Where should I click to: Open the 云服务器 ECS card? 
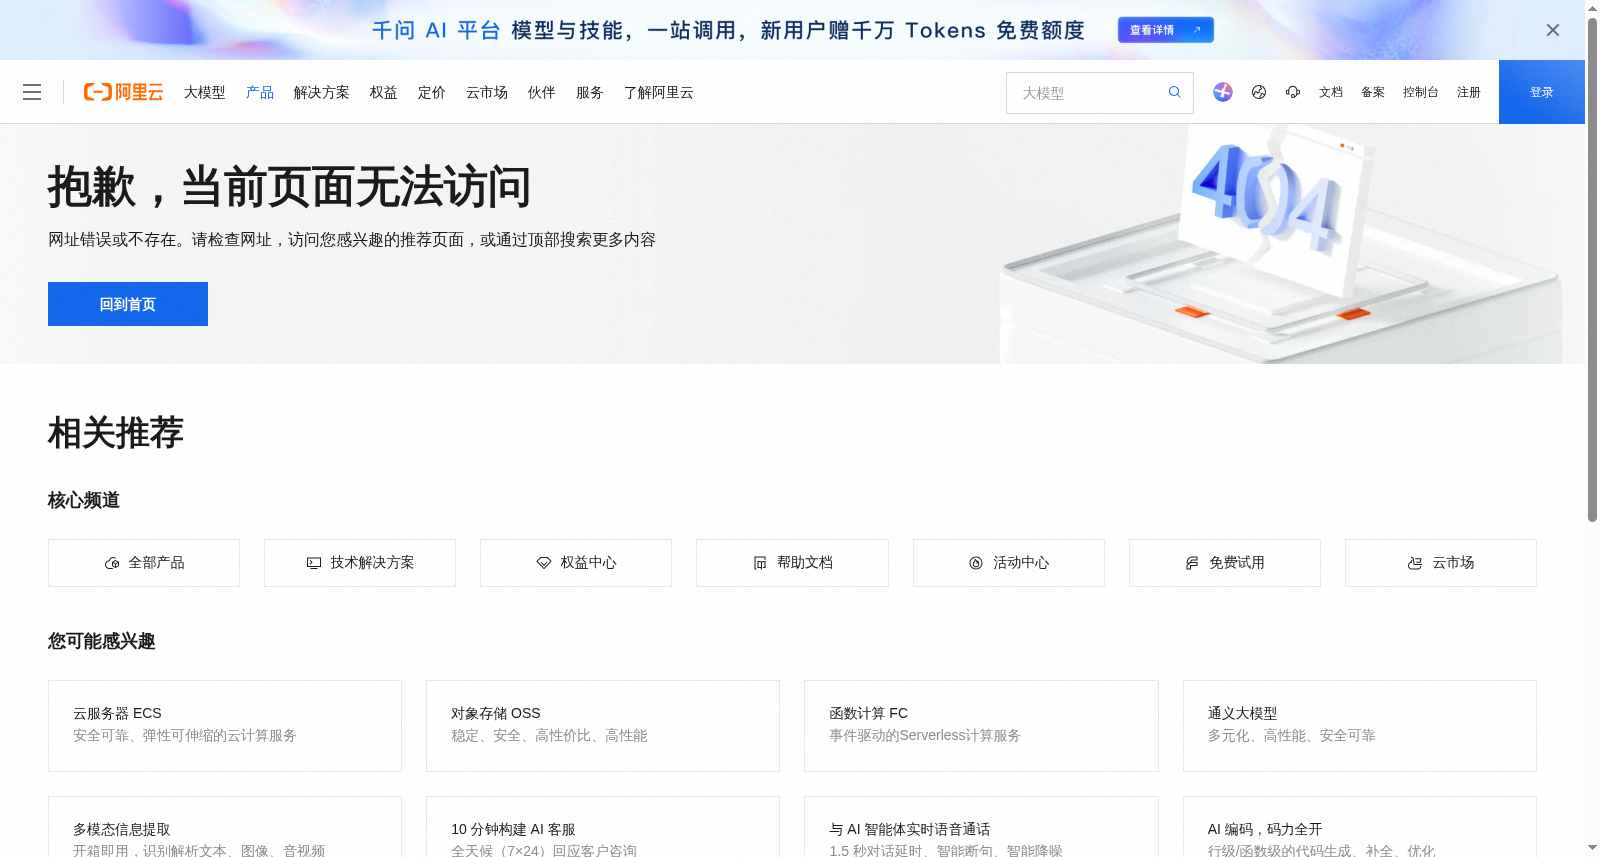pyautogui.click(x=225, y=726)
